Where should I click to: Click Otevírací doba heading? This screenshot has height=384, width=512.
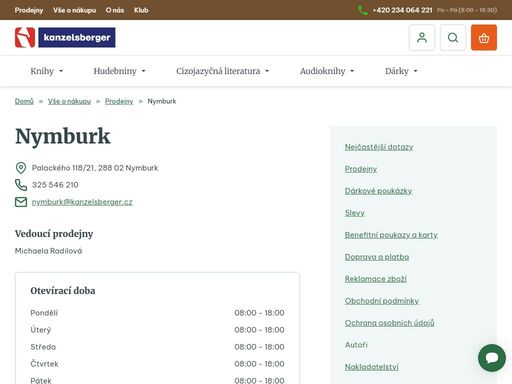63,291
